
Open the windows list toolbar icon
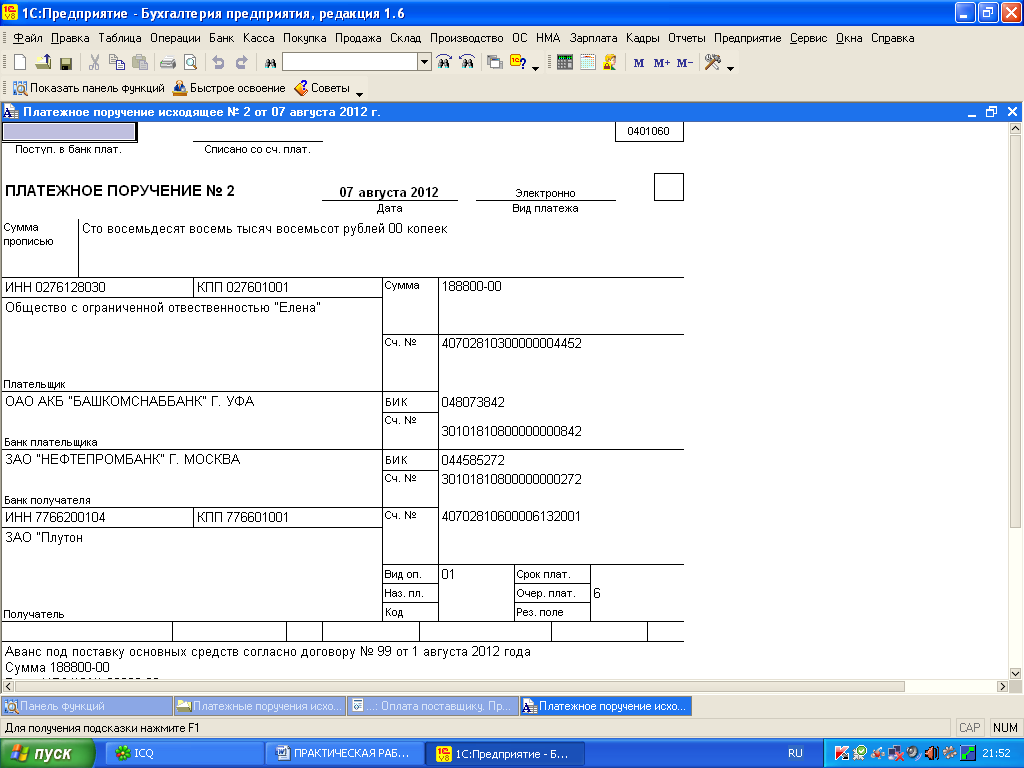coord(495,63)
